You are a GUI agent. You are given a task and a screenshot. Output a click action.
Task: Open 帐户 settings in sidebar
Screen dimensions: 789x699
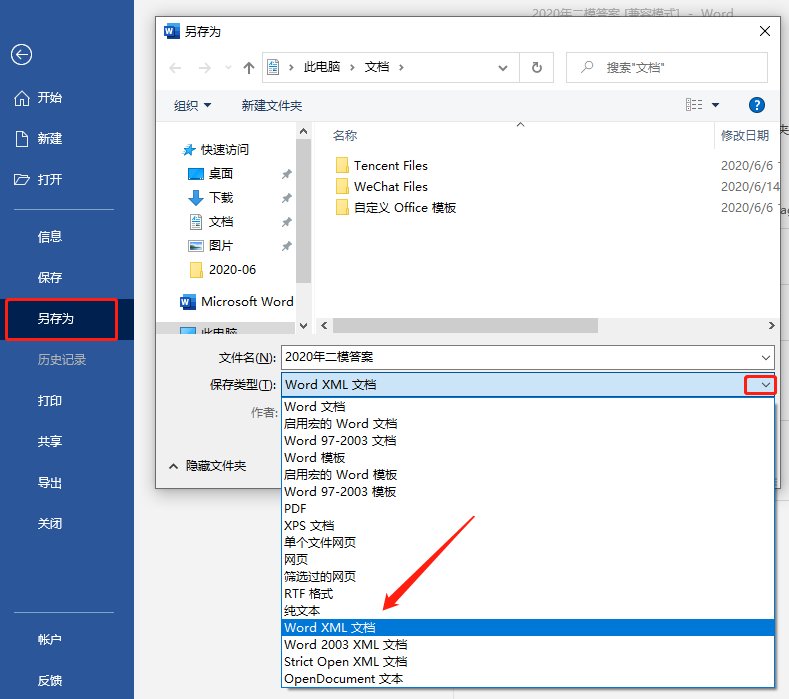coord(49,640)
